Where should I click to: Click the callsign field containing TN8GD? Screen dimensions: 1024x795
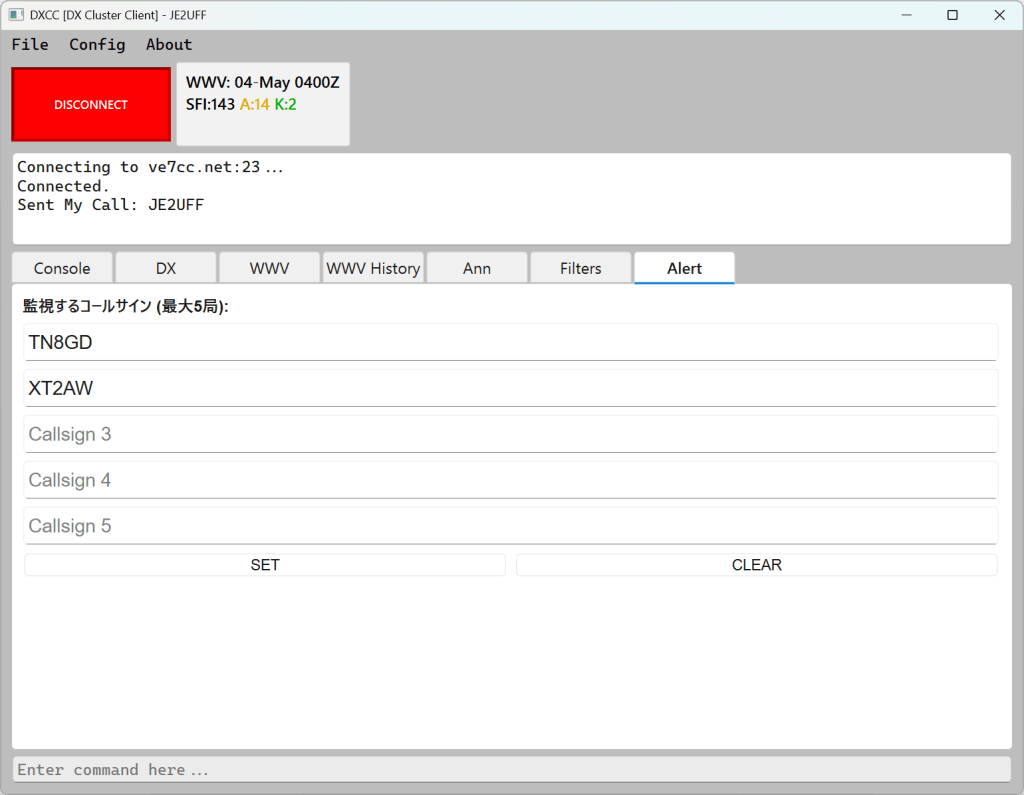pos(511,342)
